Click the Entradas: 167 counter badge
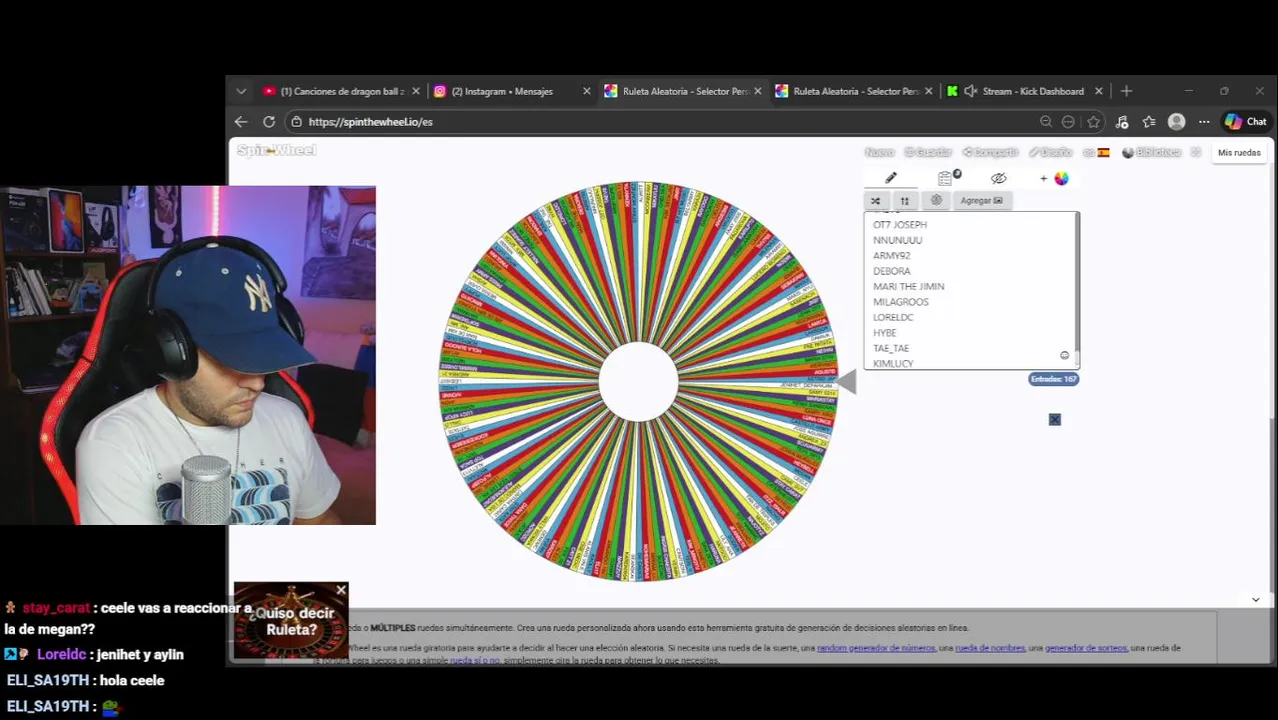1278x720 pixels. click(1054, 379)
